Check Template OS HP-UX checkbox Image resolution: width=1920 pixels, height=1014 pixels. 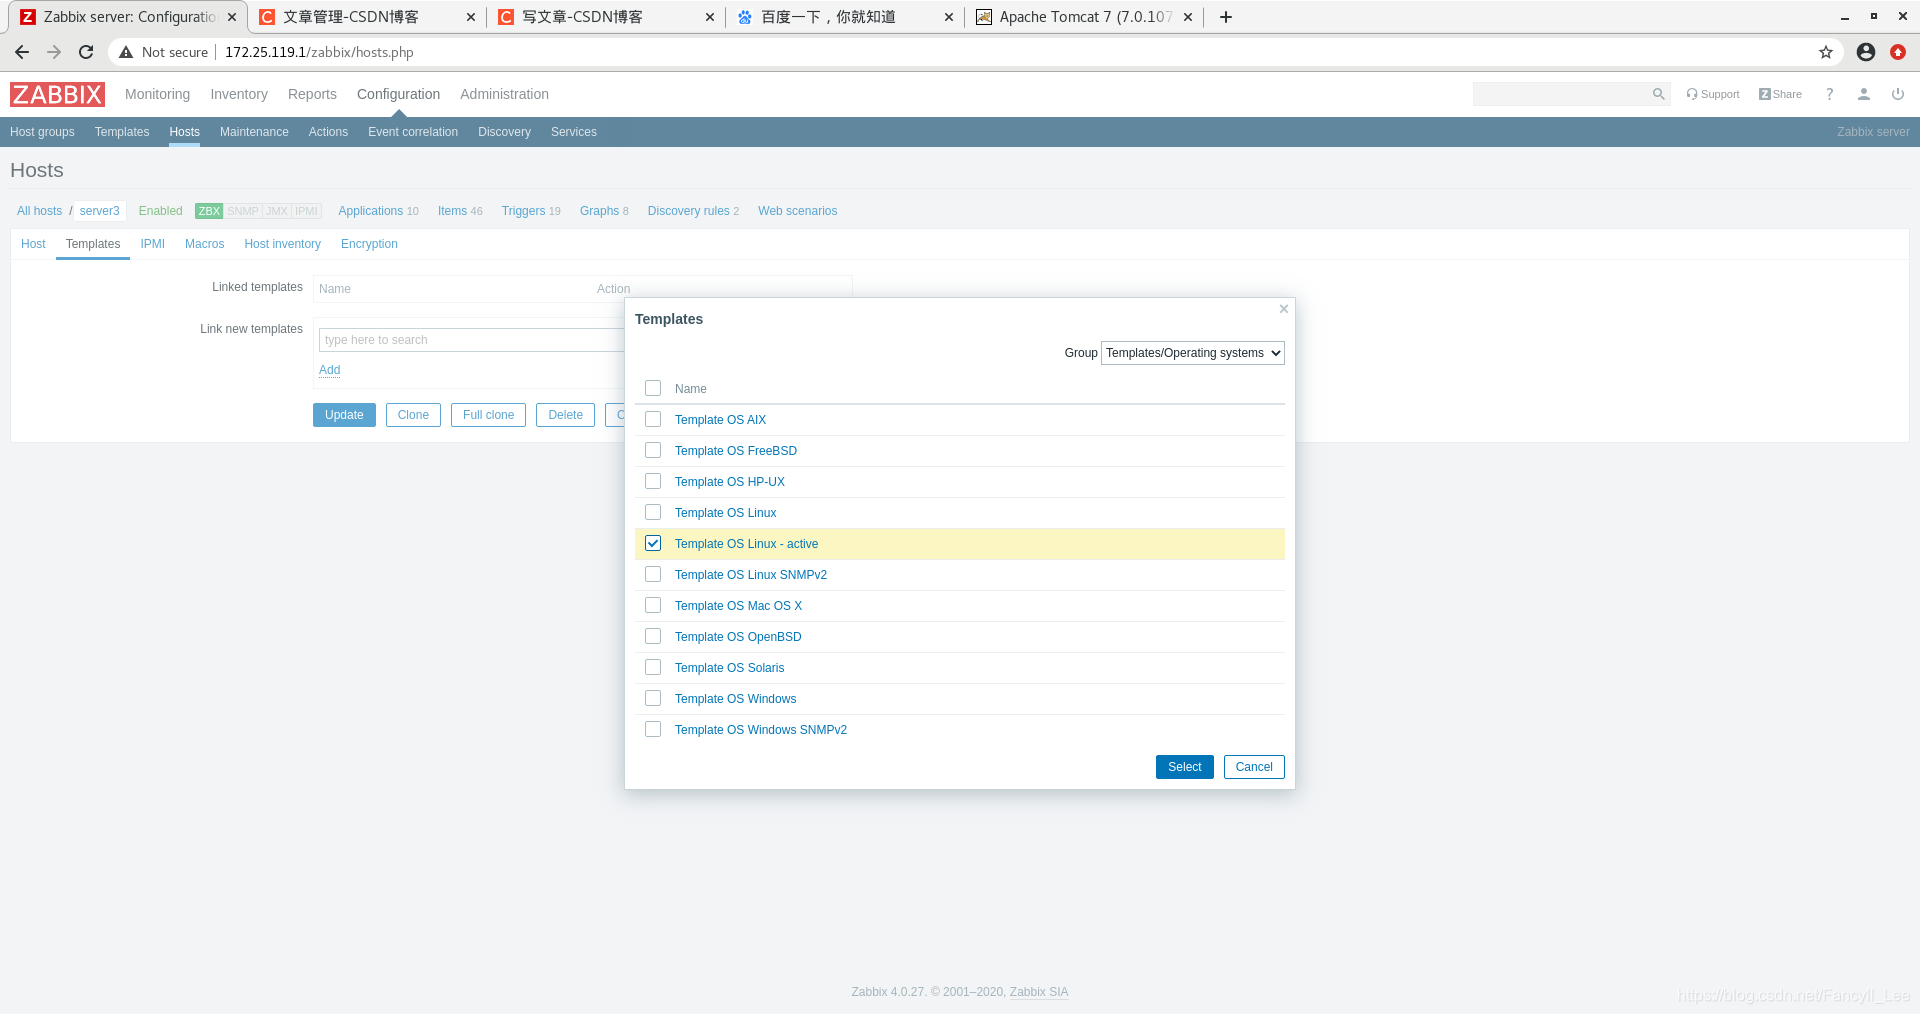[653, 481]
